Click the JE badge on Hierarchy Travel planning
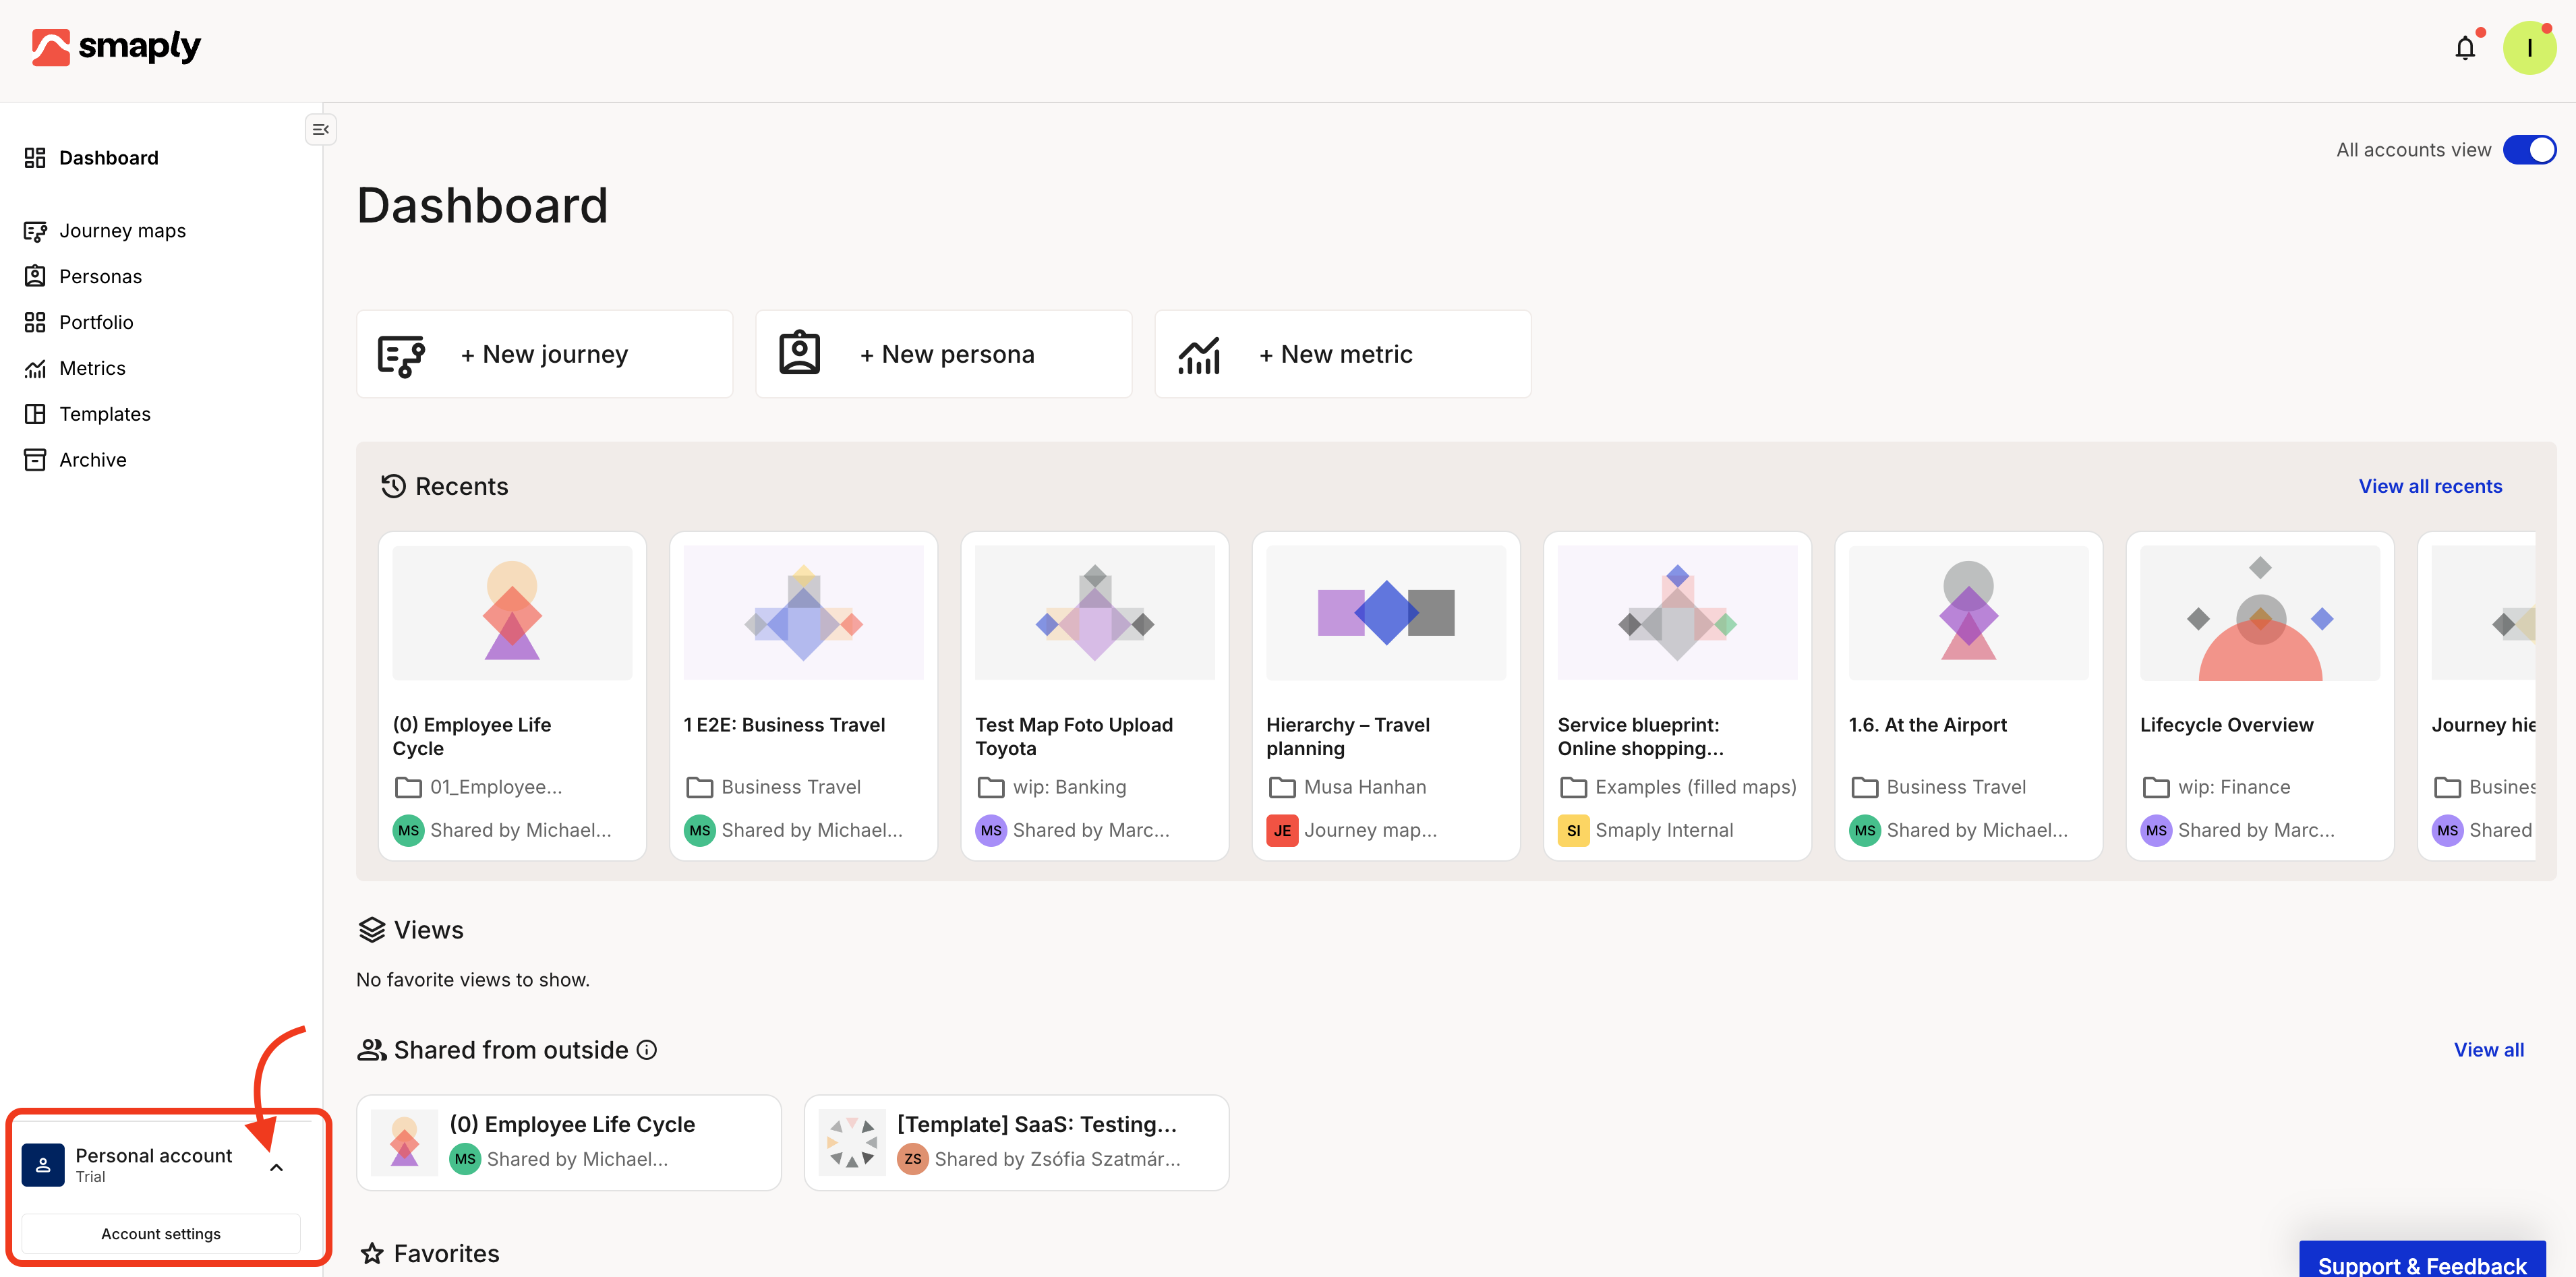The height and width of the screenshot is (1277, 2576). point(1282,830)
